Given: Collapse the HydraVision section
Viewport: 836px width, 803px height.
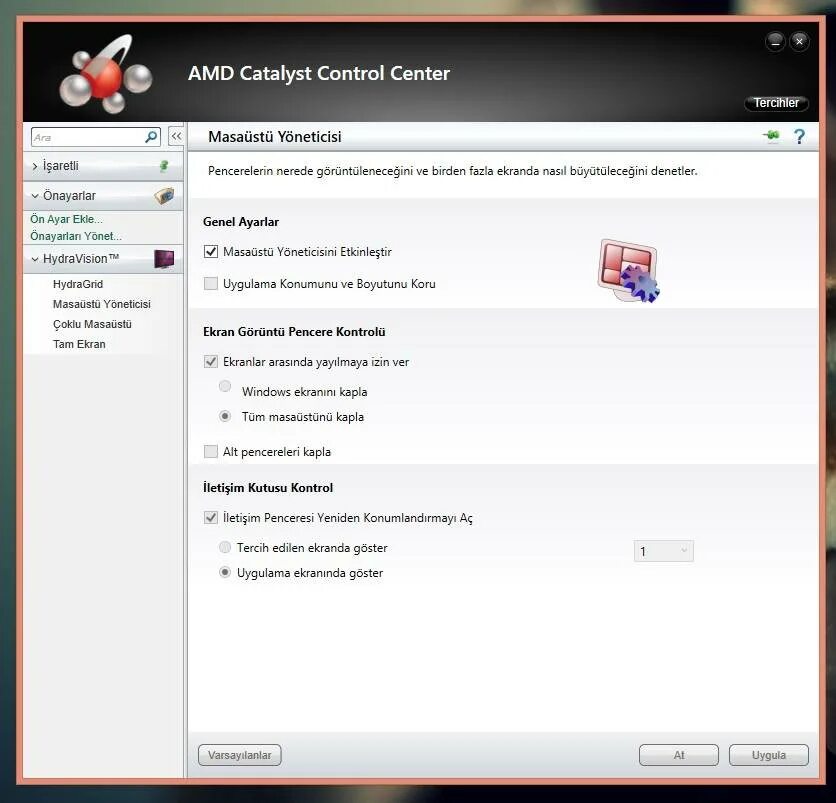Looking at the screenshot, I should click(35, 259).
